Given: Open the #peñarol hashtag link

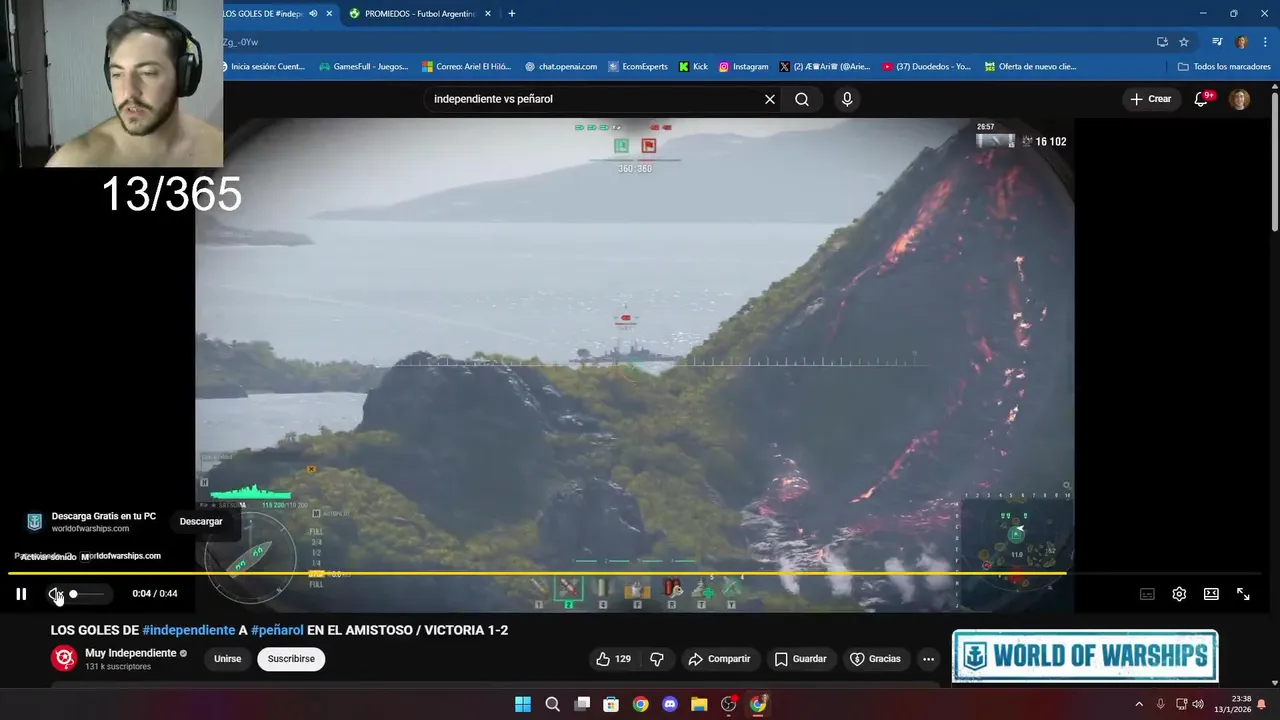Looking at the screenshot, I should click(x=277, y=630).
